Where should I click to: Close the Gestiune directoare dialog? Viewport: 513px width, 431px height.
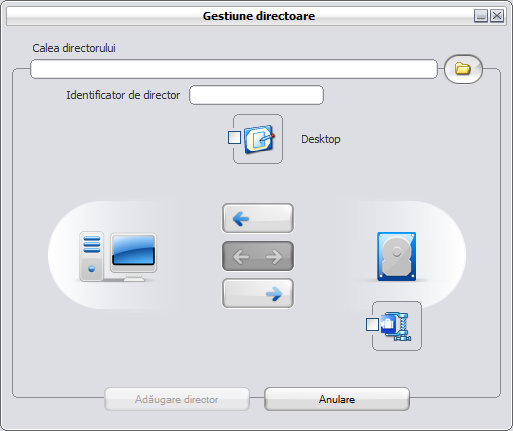pyautogui.click(x=497, y=16)
